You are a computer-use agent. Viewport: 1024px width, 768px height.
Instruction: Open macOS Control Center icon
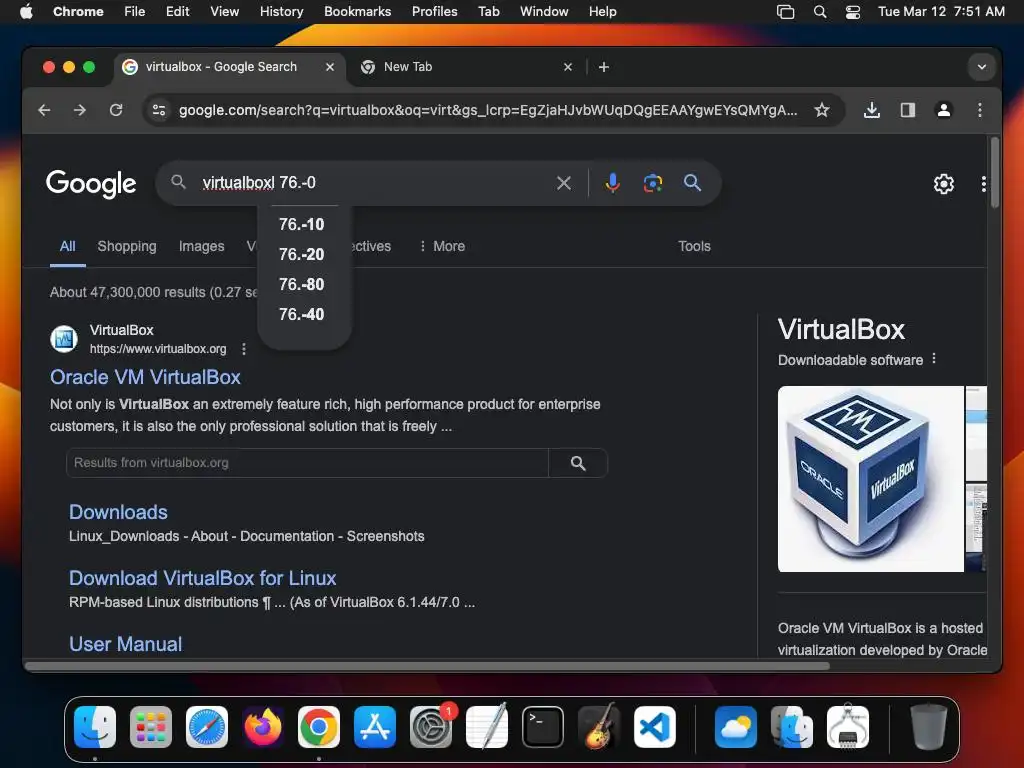(852, 12)
